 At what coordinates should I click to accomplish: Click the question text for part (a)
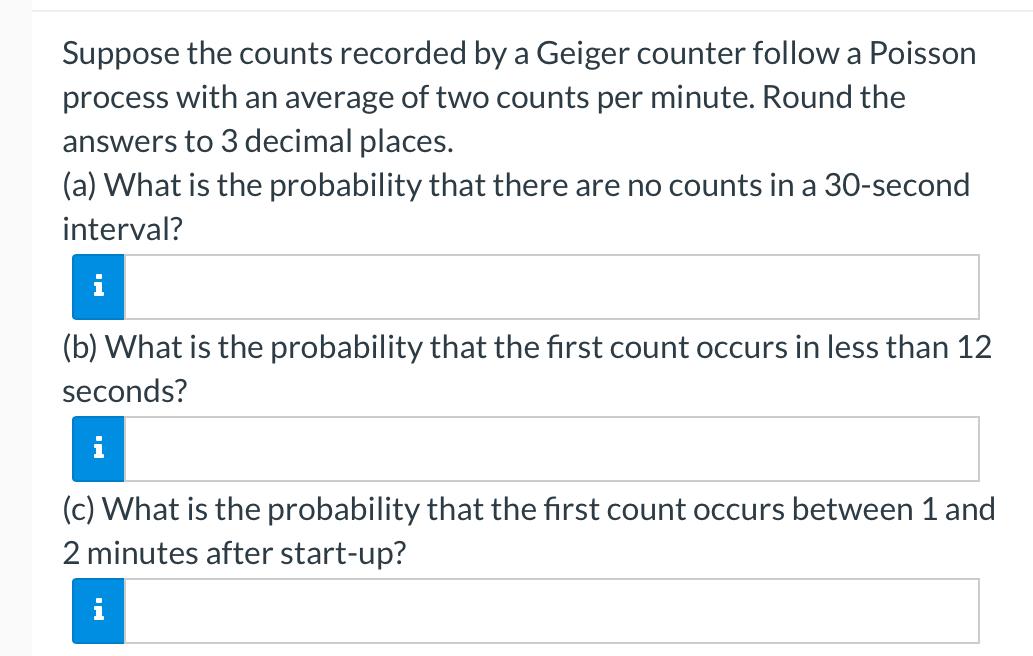point(515,206)
